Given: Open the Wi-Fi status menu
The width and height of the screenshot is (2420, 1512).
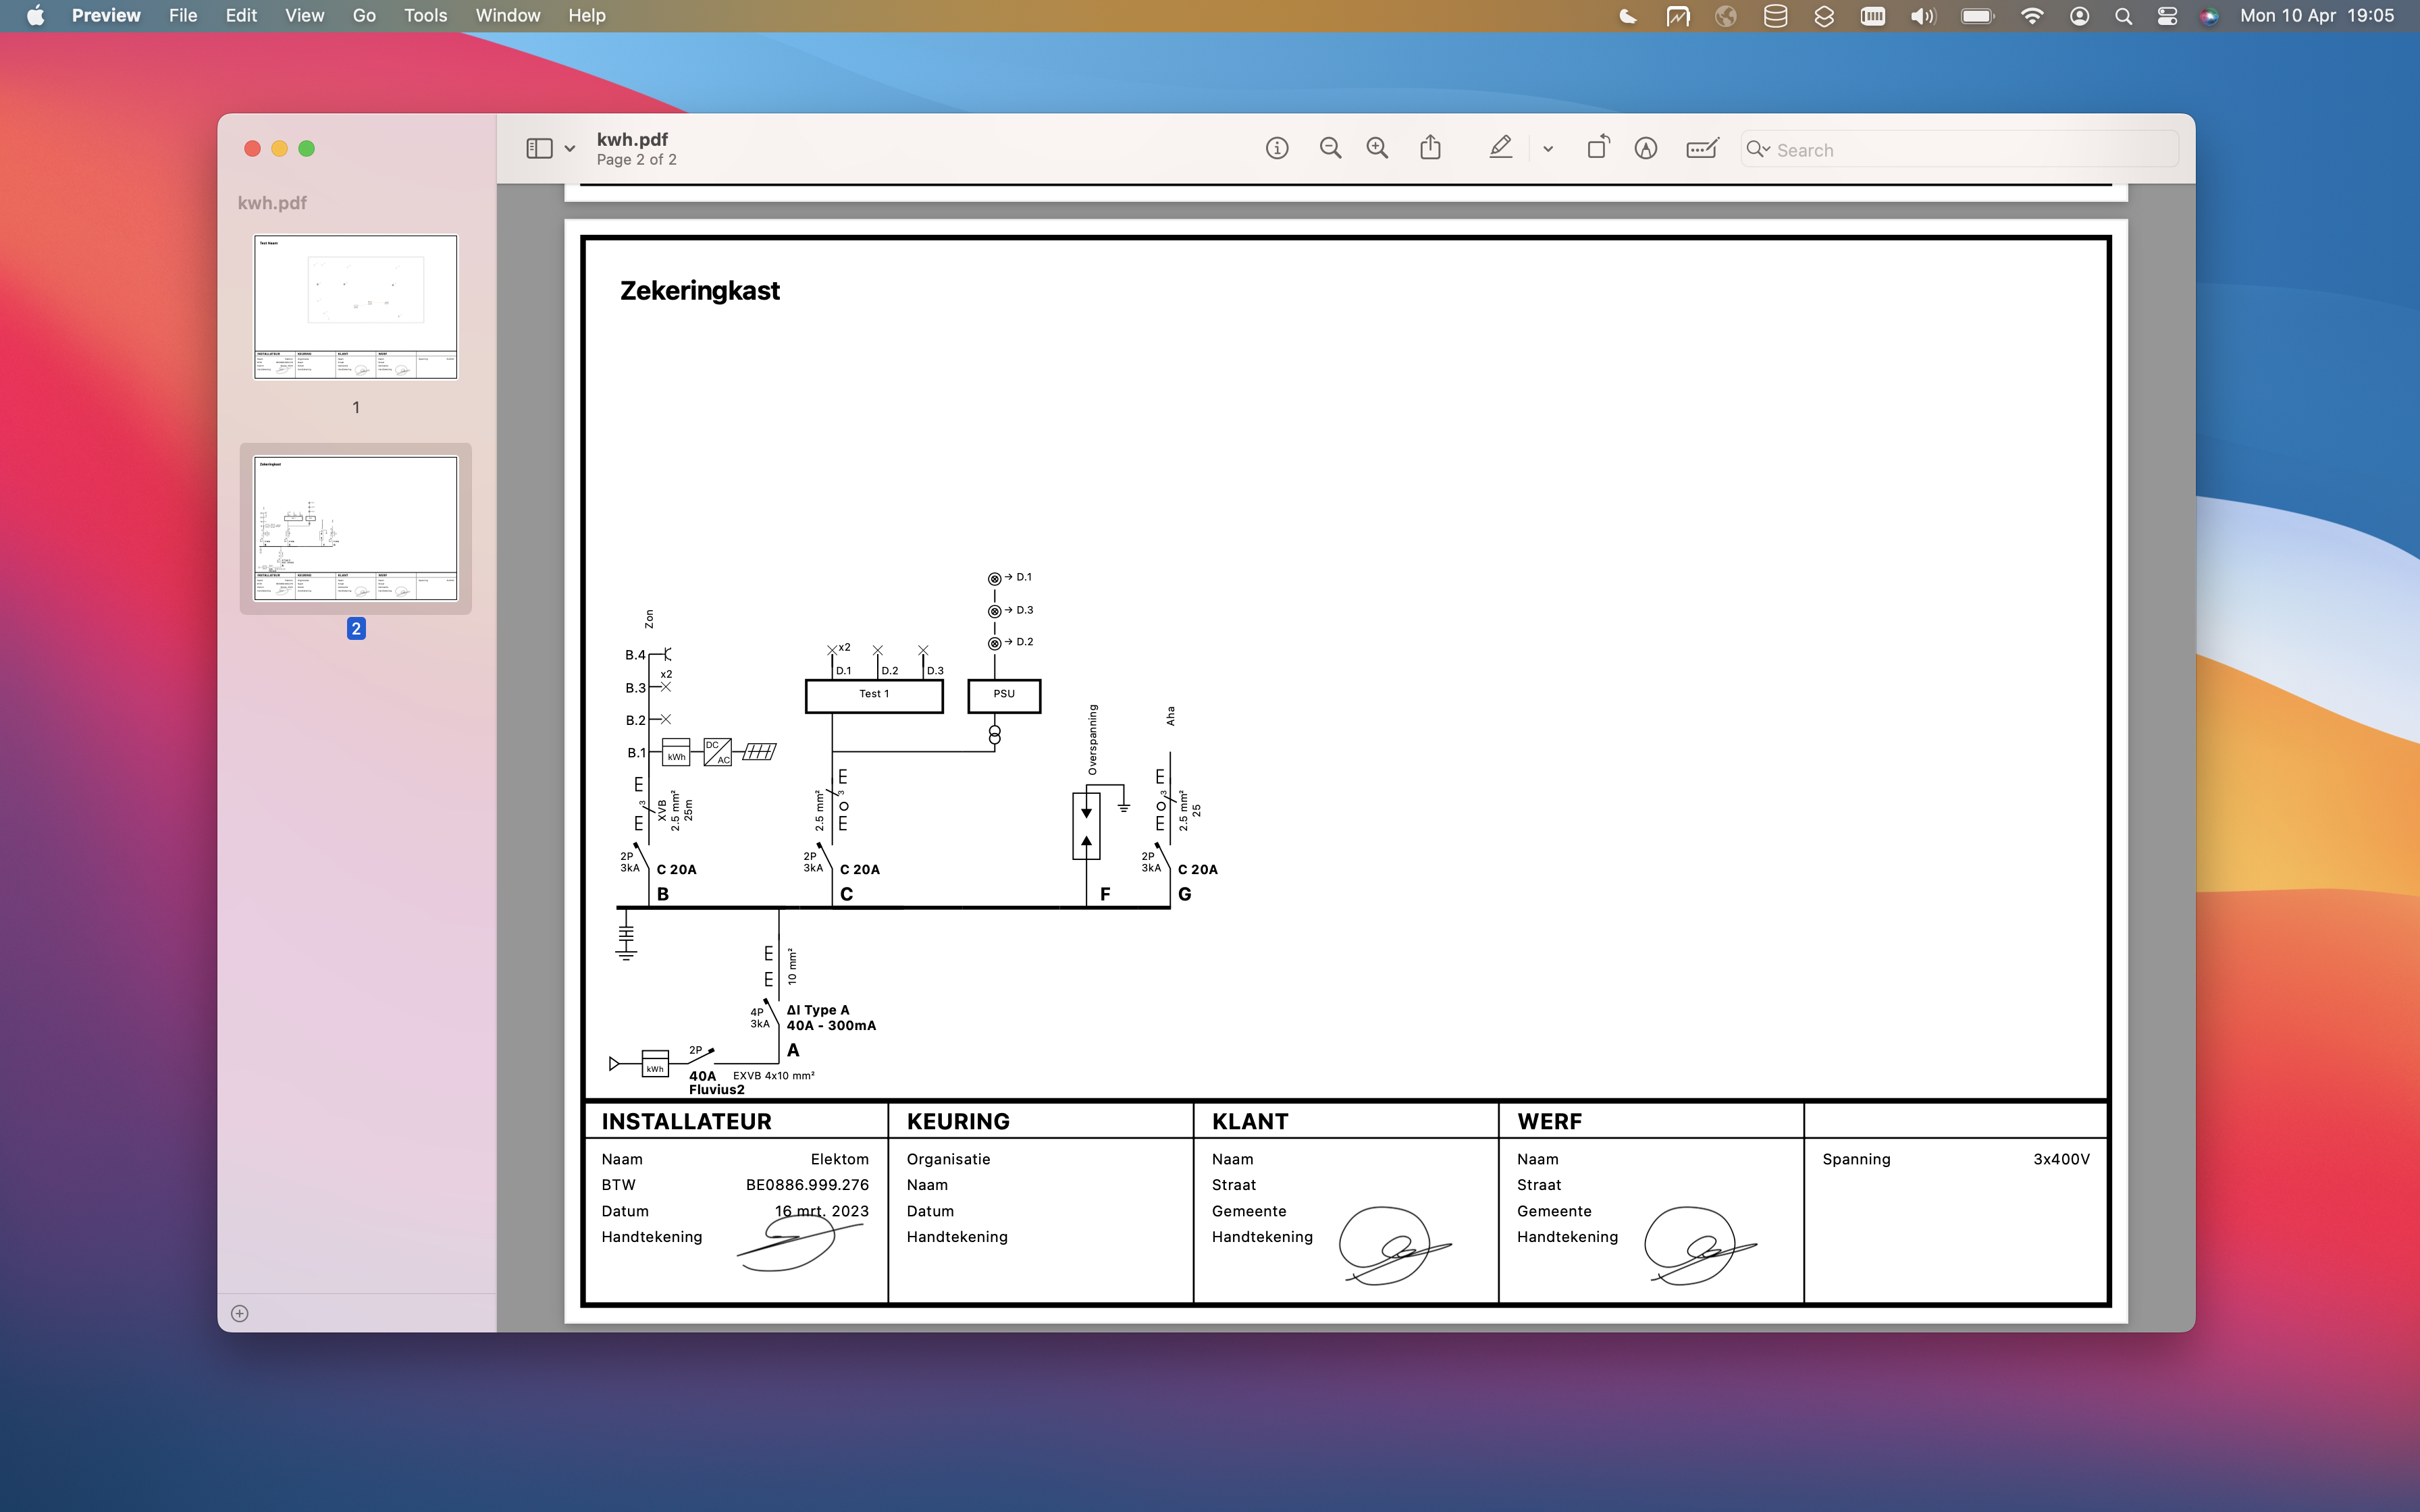Looking at the screenshot, I should point(2032,16).
